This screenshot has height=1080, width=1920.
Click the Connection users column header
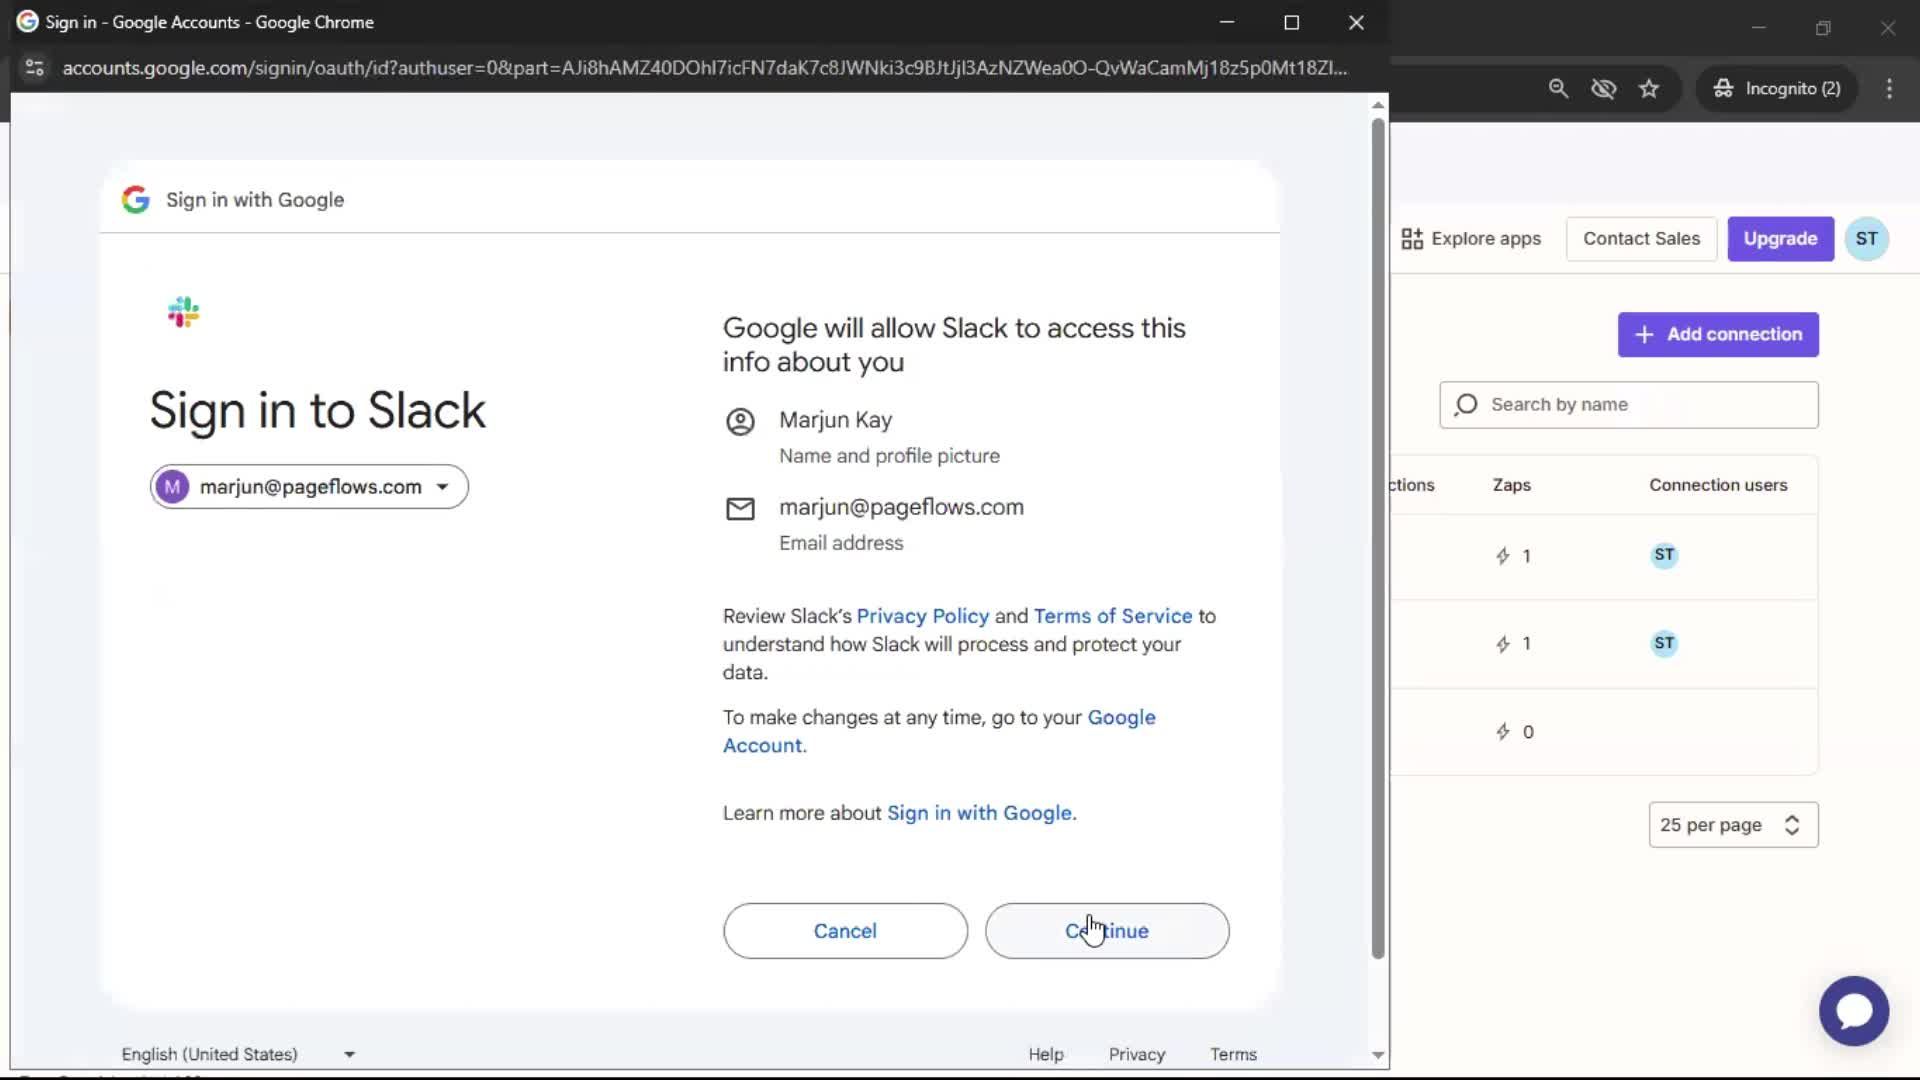pyautogui.click(x=1718, y=485)
